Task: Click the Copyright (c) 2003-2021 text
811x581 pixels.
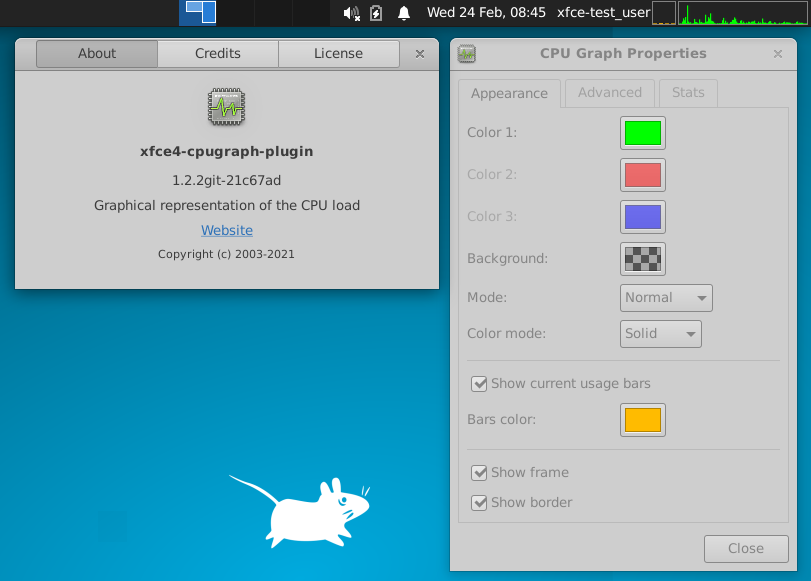Action: 226,254
